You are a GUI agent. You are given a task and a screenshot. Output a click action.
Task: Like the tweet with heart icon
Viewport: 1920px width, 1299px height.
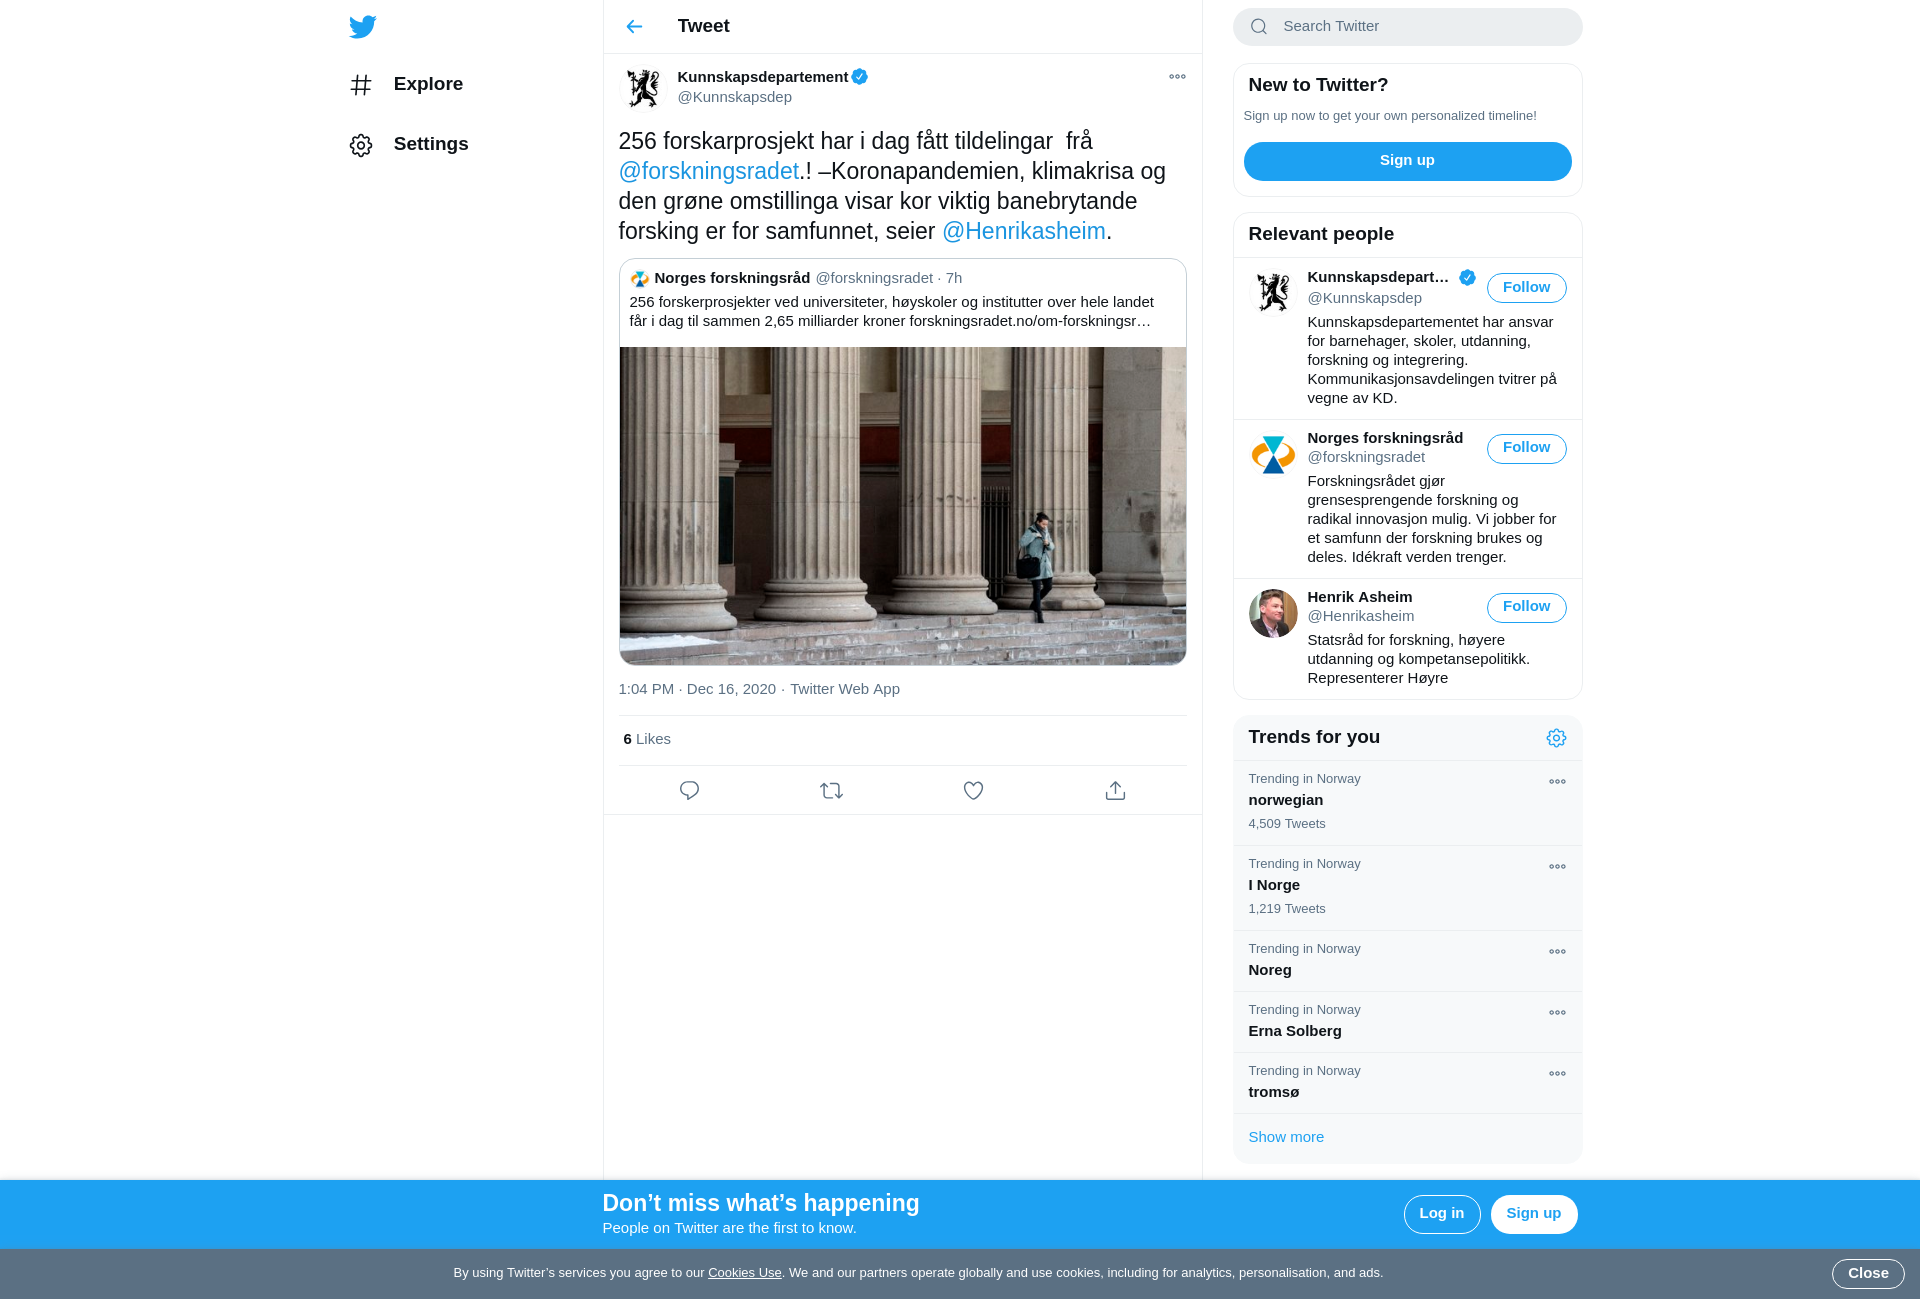[973, 791]
